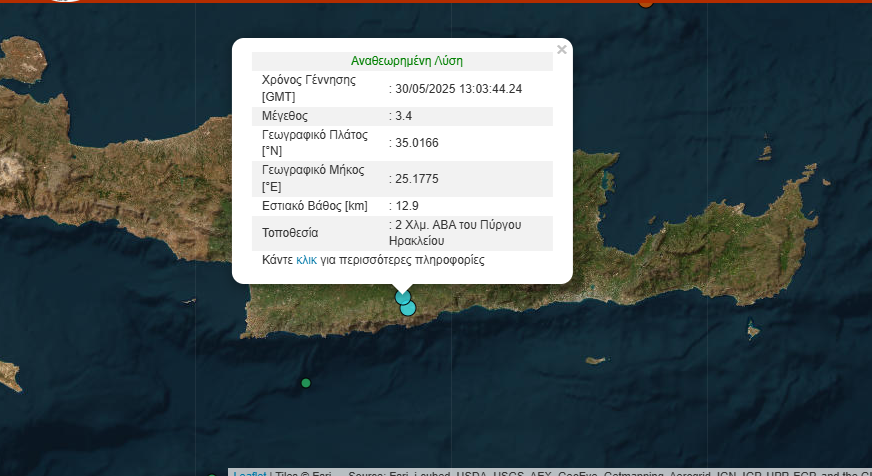Click the origin time value 30/05/2025 13:03:44.24
Screen dimensions: 872x476
click(x=459, y=89)
